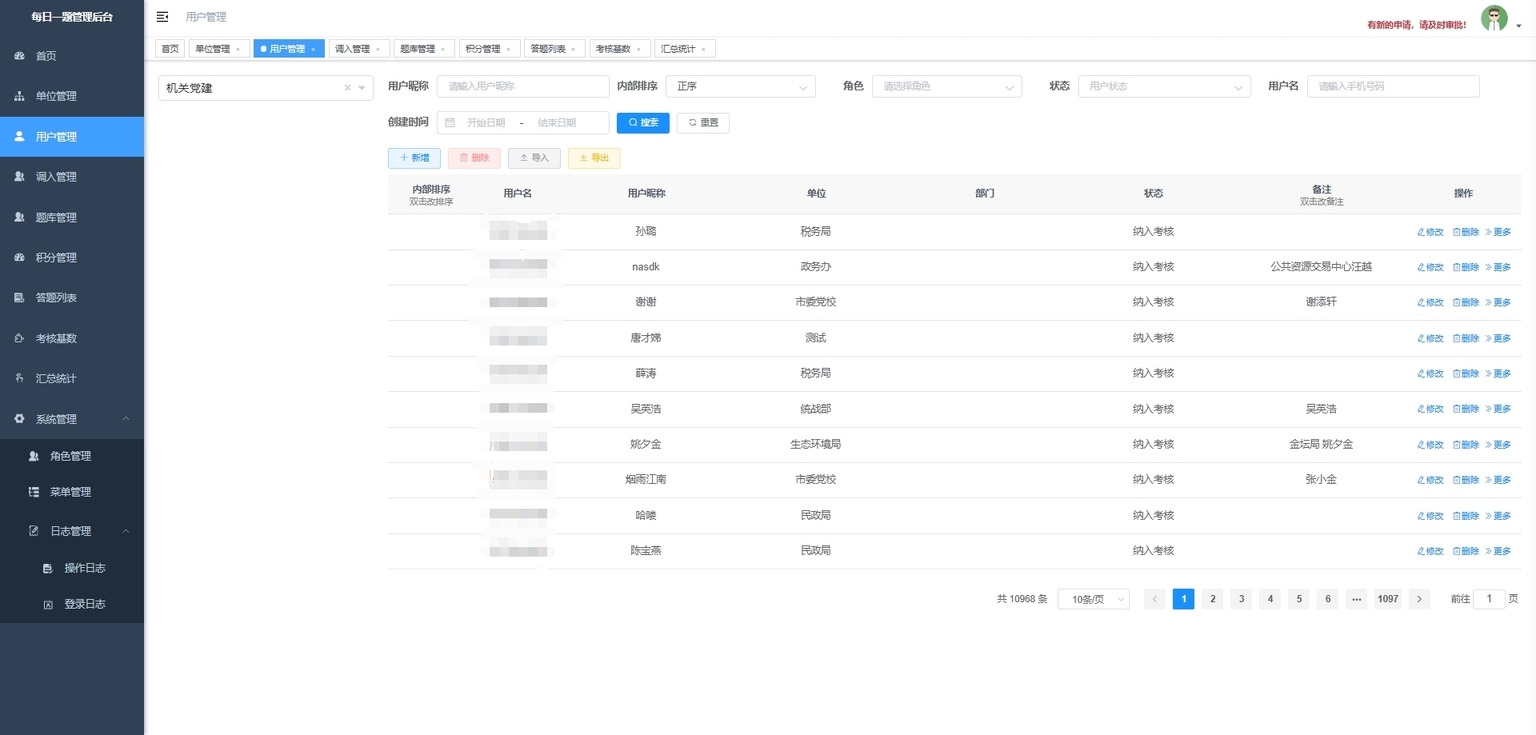Click the user avatar in top-right corner
This screenshot has width=1536, height=735.
point(1493,18)
